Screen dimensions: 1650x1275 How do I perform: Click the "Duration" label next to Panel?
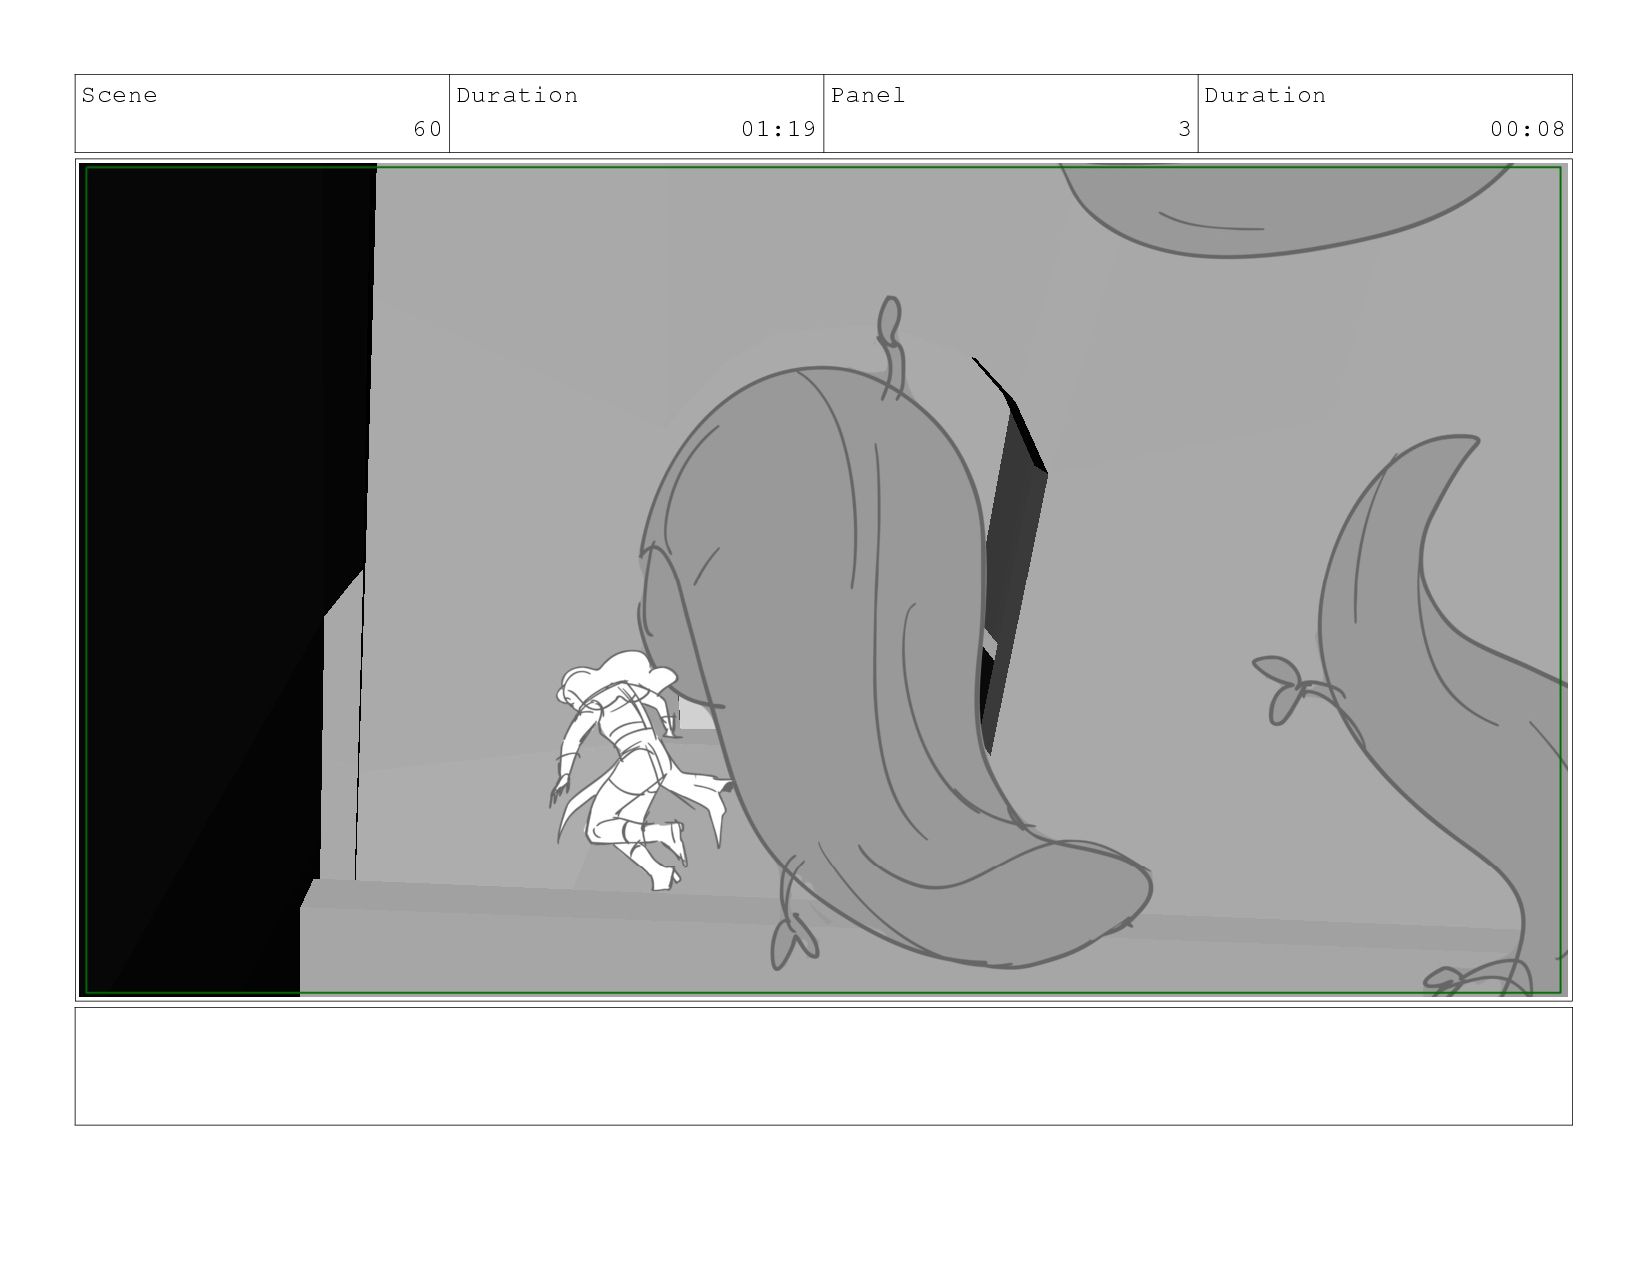(x=1265, y=96)
